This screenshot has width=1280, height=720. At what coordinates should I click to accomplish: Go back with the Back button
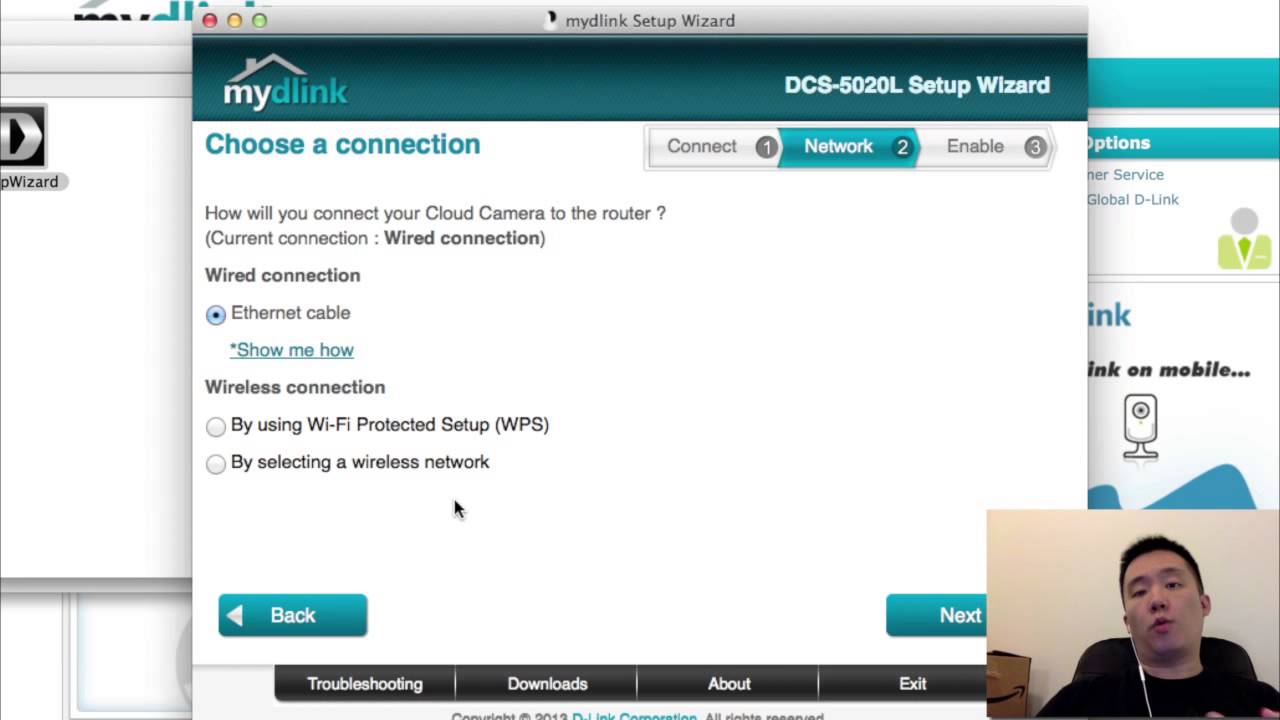[293, 615]
